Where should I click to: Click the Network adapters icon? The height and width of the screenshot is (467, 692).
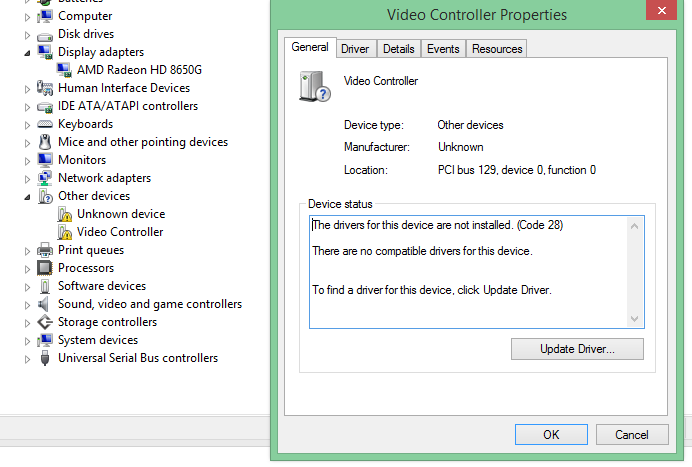click(45, 178)
